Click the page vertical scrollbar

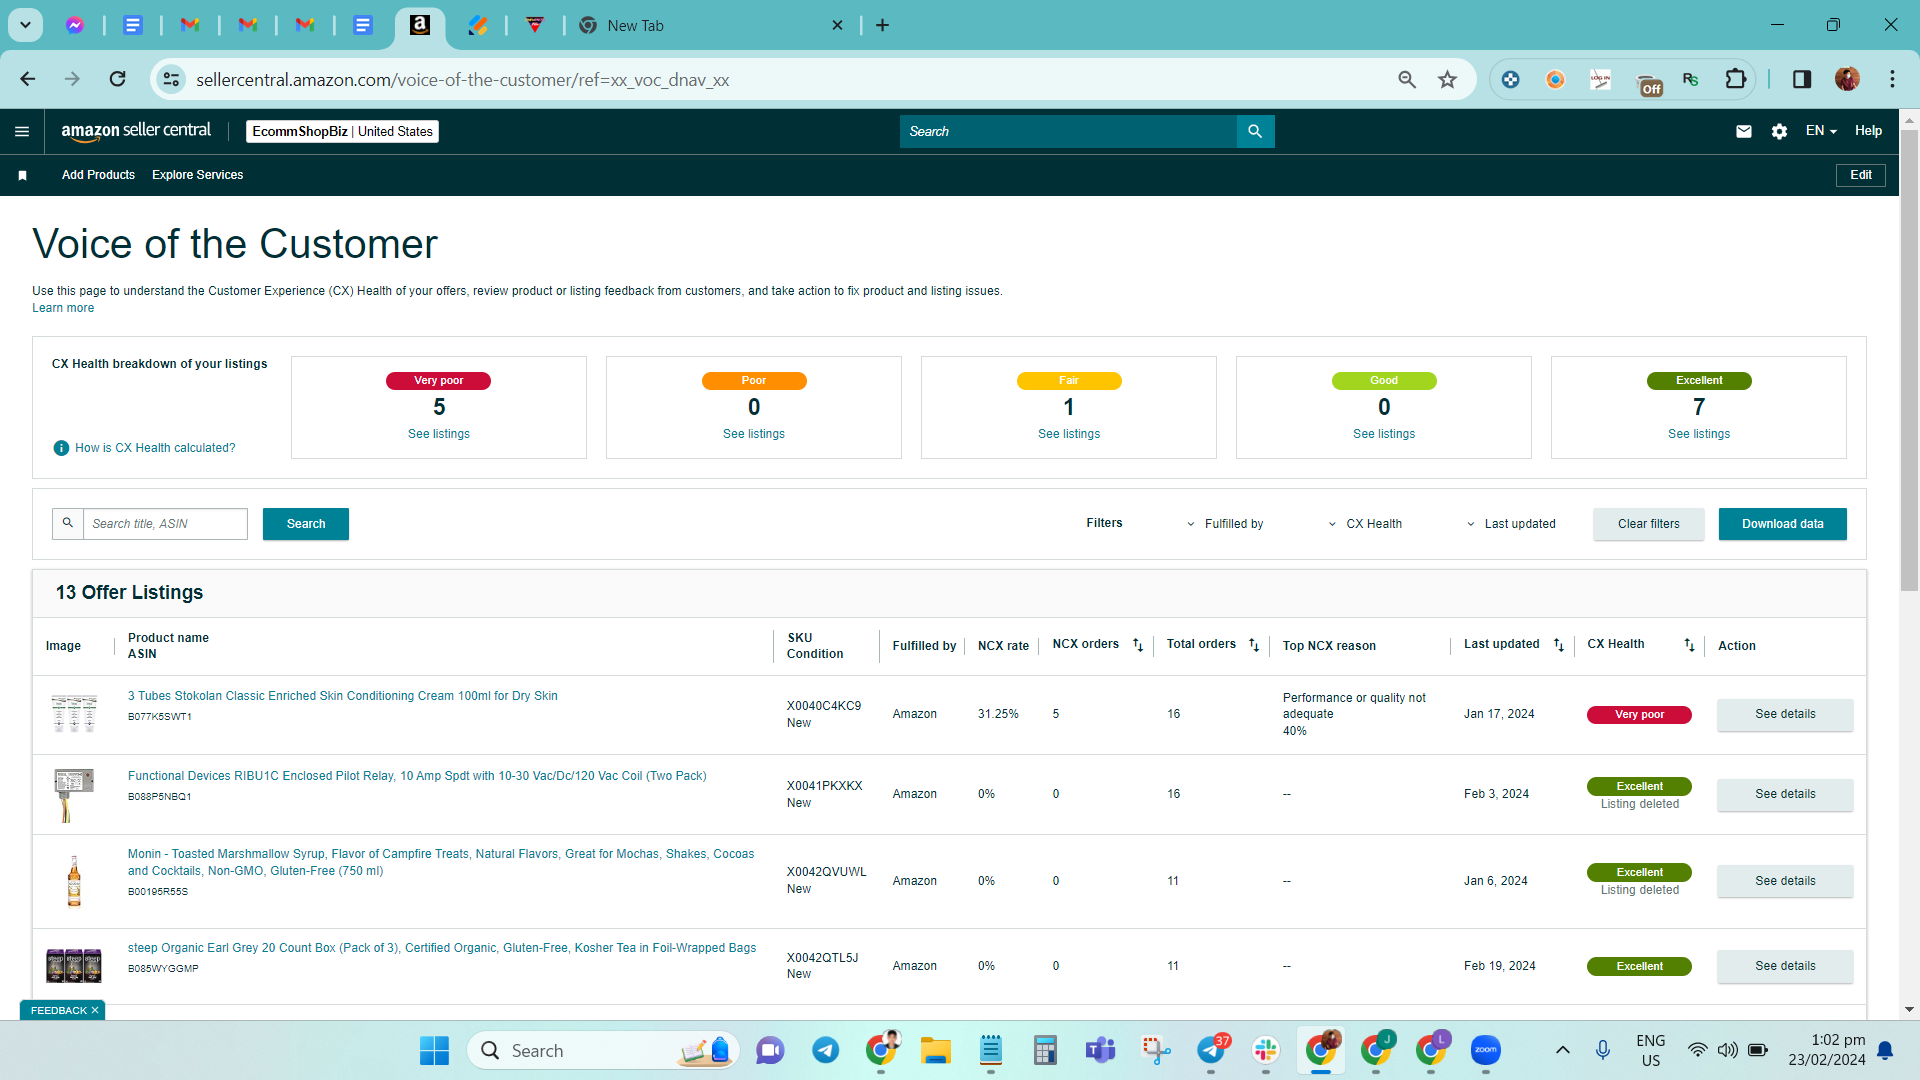(1909, 360)
